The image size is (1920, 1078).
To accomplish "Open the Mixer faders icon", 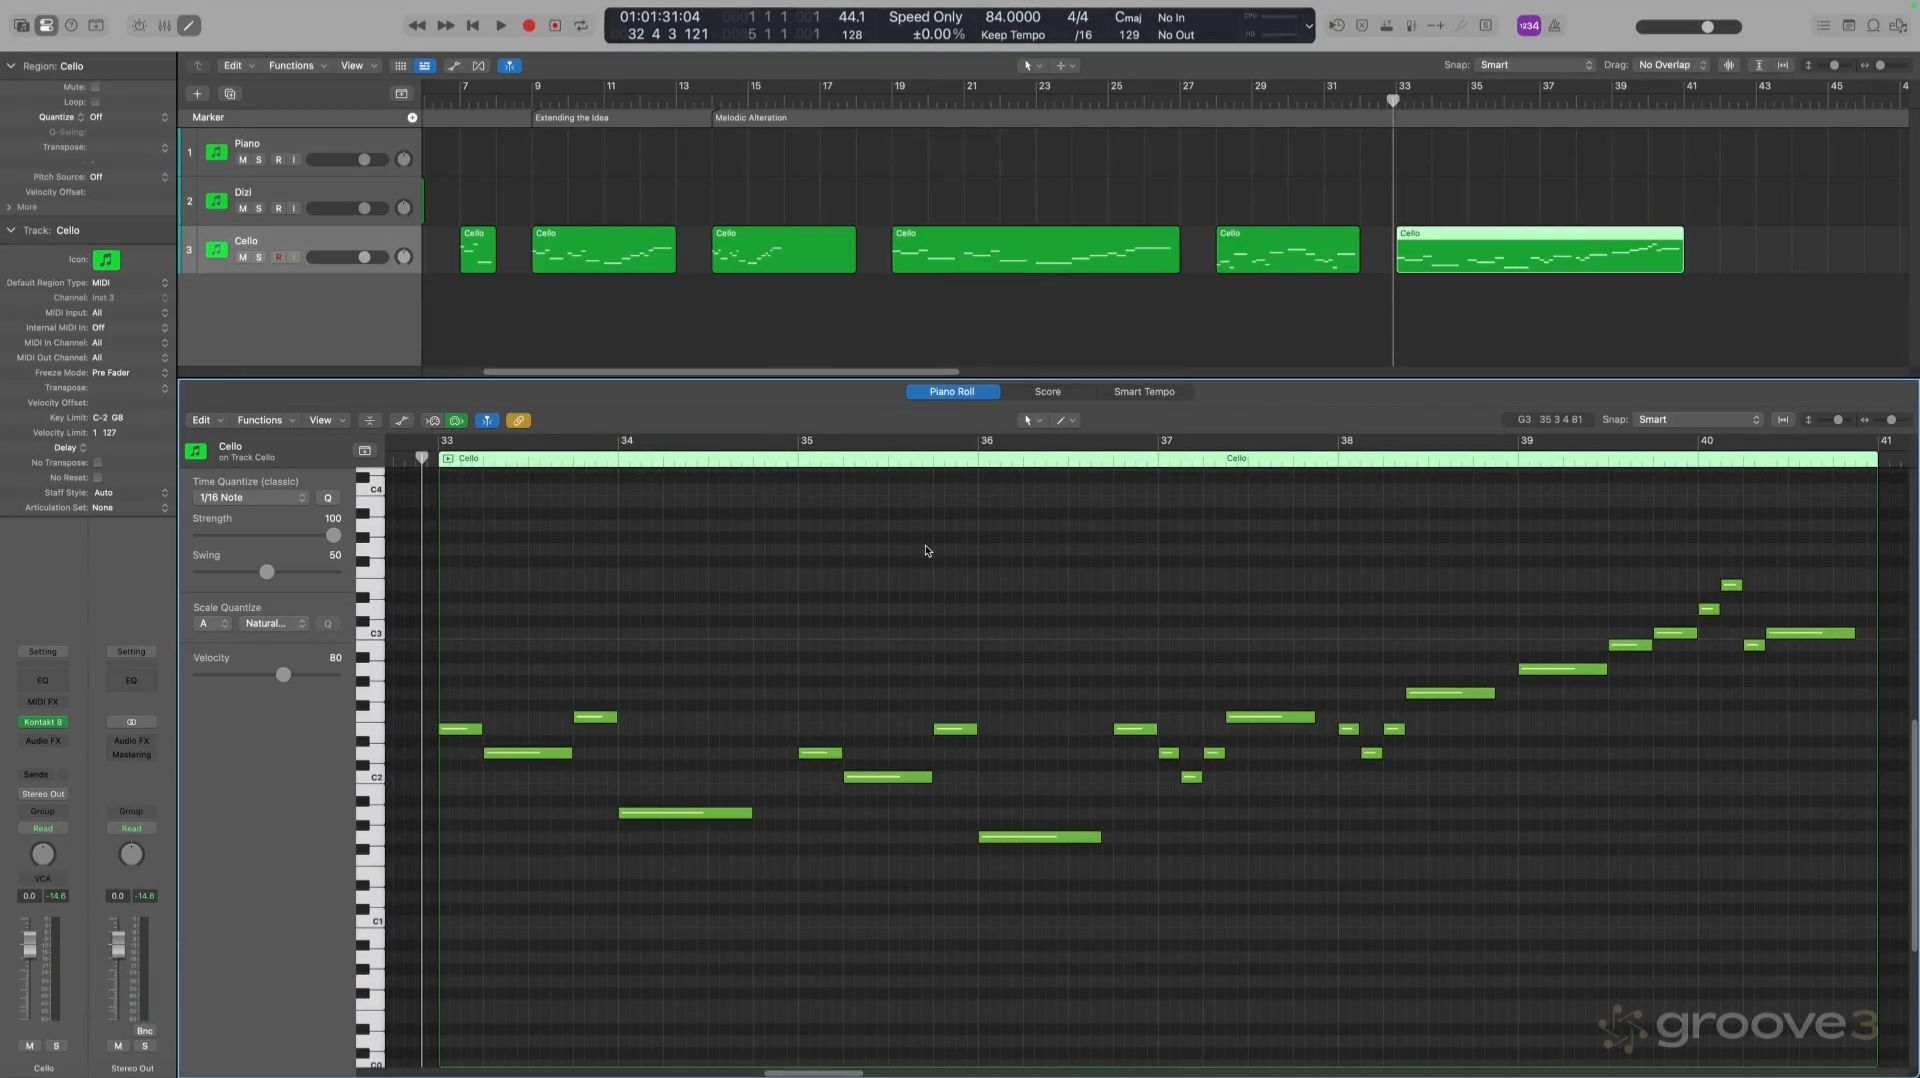I will (x=164, y=26).
